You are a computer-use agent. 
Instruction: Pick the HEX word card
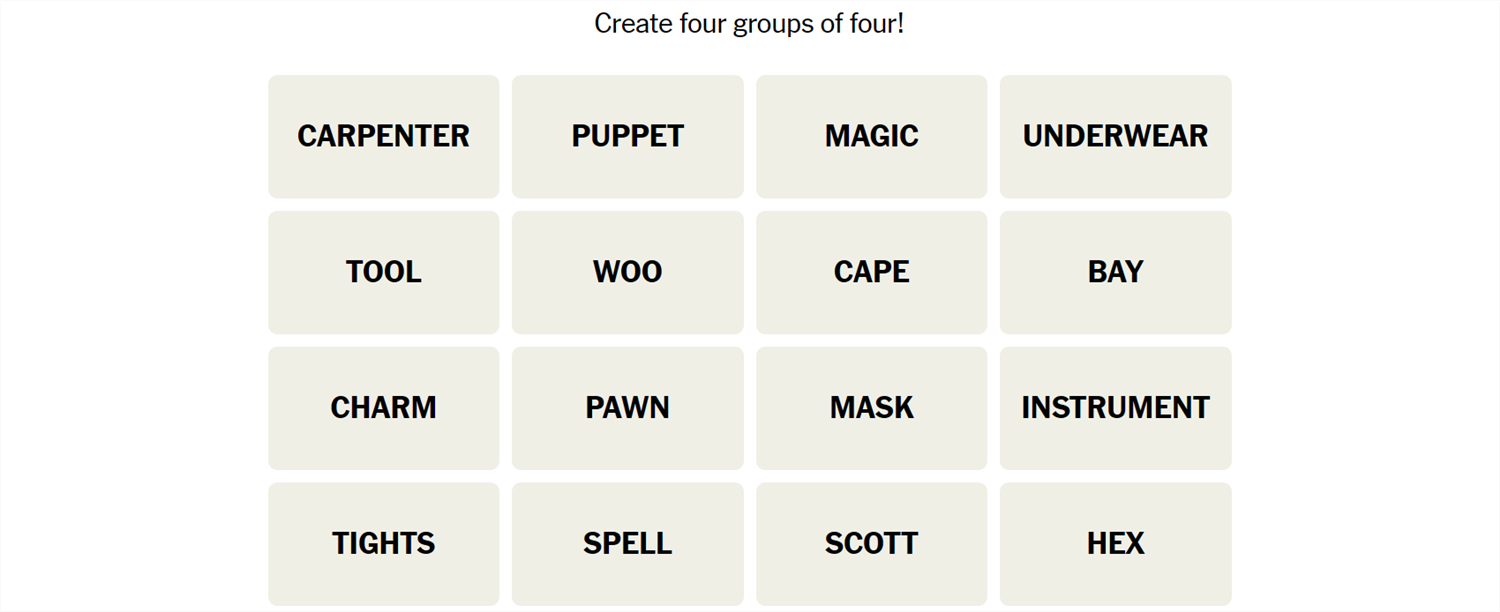1115,544
